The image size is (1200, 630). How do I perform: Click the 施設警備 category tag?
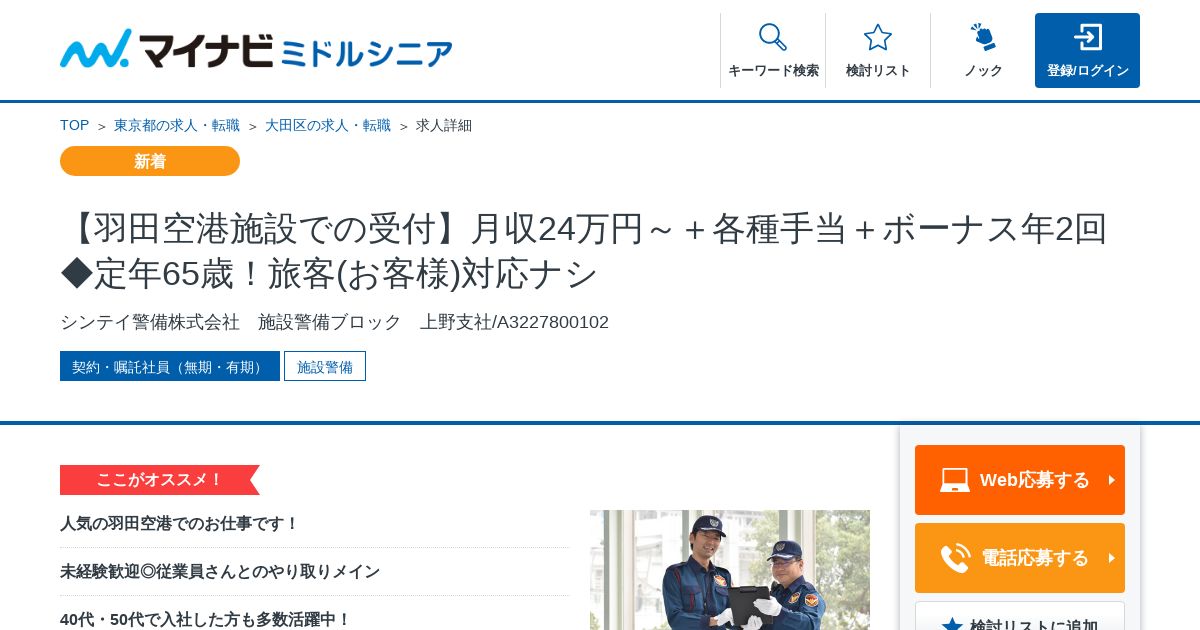[325, 366]
